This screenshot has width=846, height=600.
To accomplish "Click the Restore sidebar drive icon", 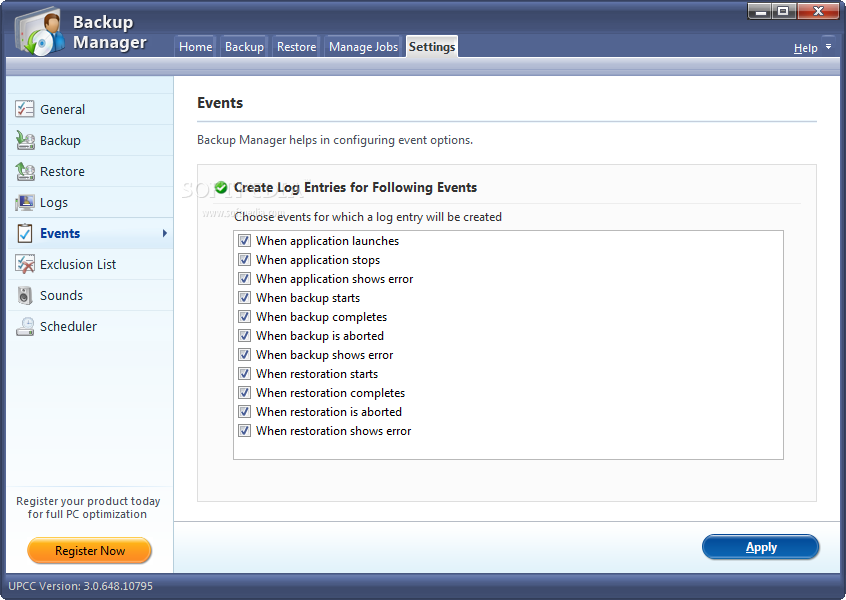I will coord(25,171).
